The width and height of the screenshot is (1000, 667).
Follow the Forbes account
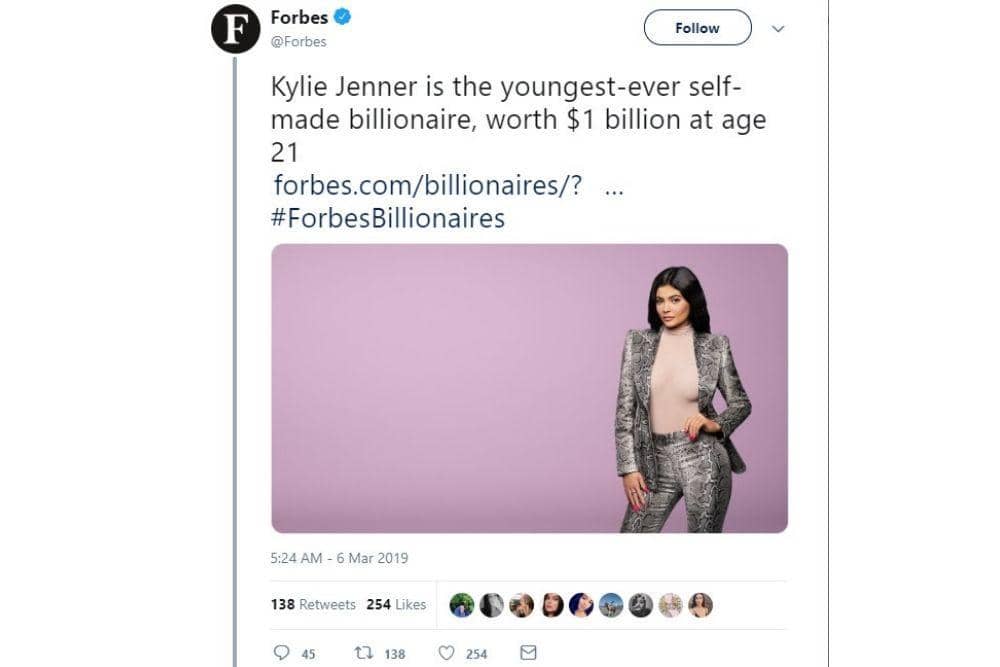[x=697, y=28]
